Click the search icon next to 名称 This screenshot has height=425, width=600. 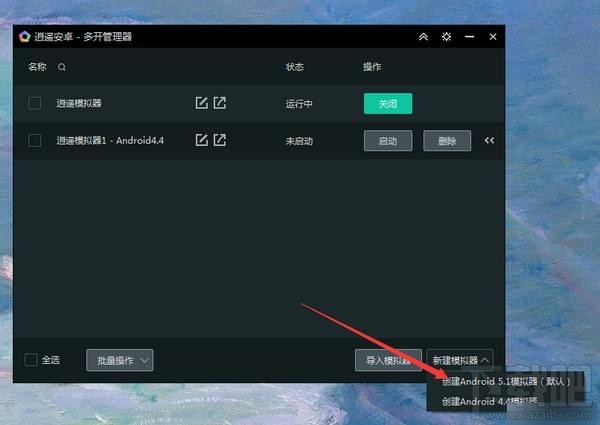[62, 67]
